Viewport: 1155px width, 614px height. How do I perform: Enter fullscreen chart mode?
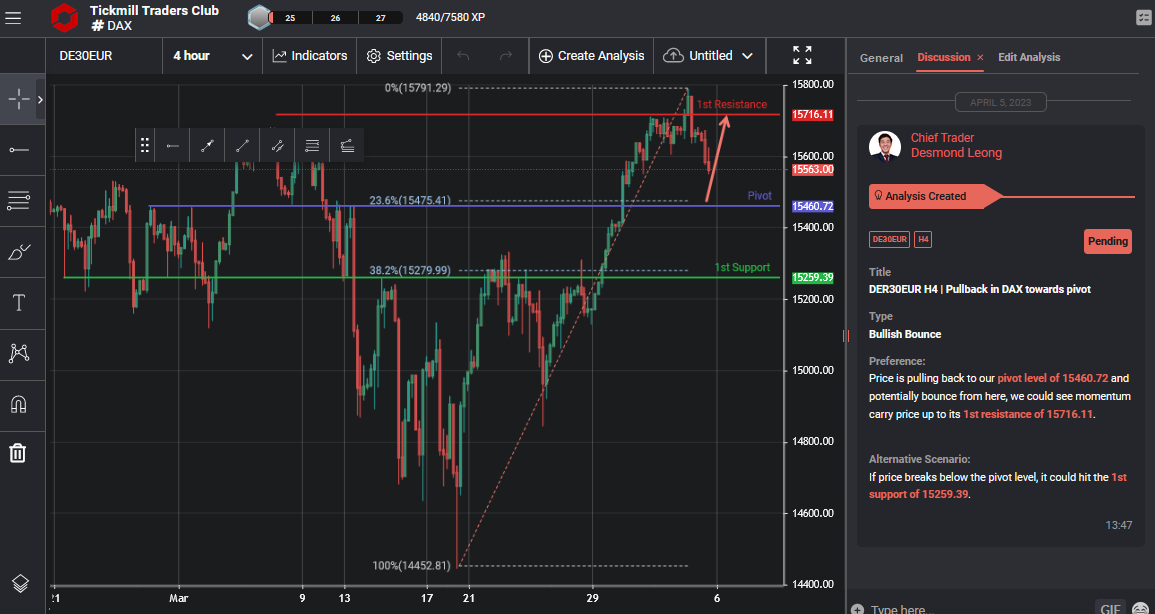[802, 55]
